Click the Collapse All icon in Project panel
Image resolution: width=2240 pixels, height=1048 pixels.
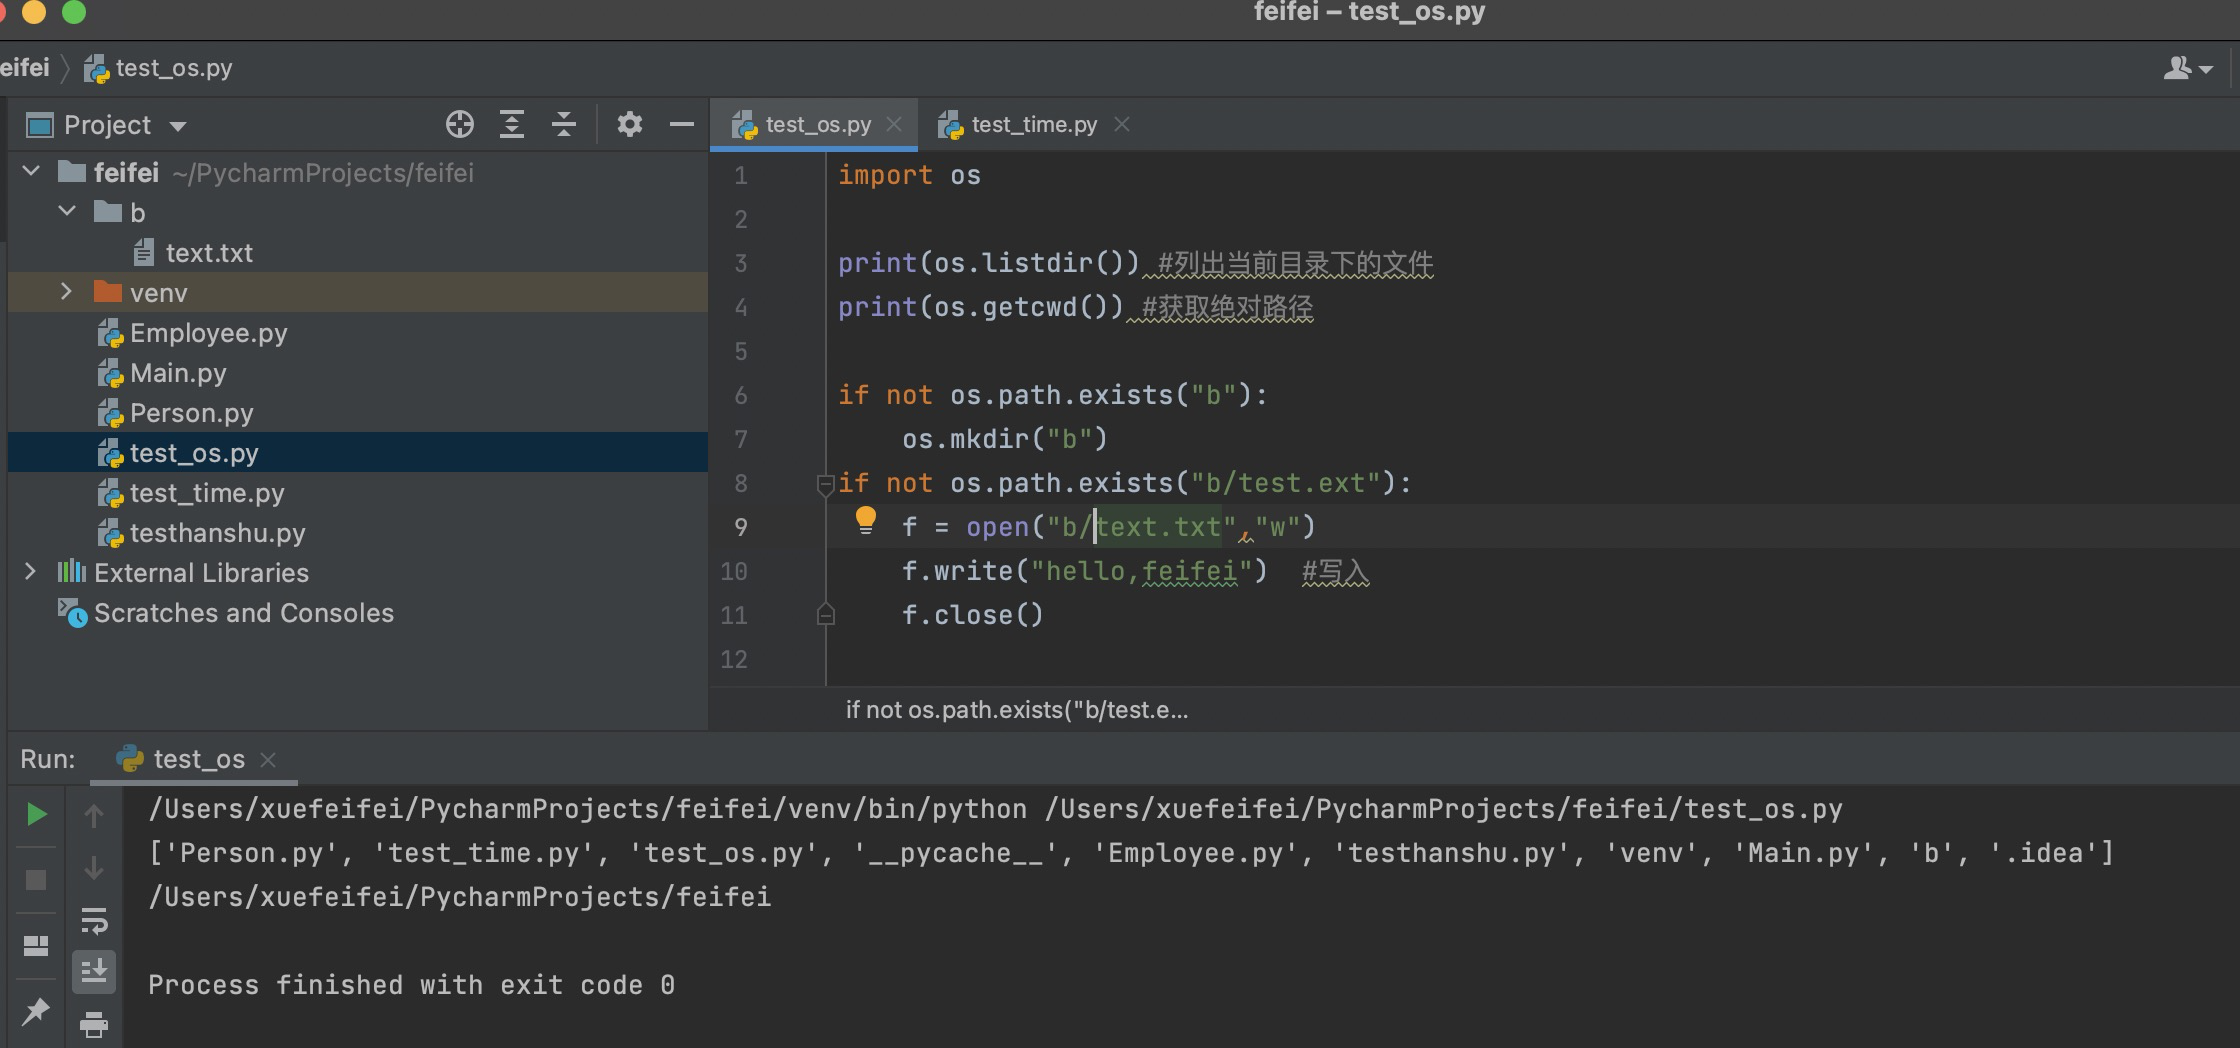(564, 125)
